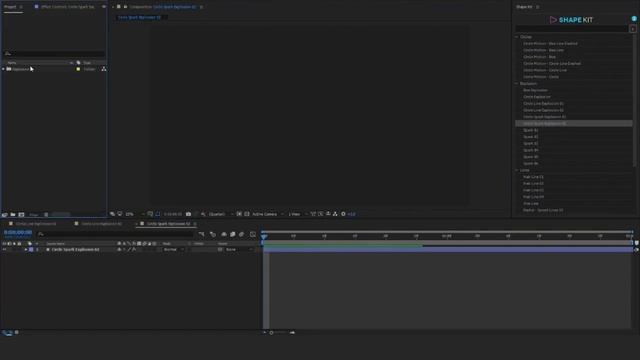Open Circle Line Explosion 02 timeline tab
The image size is (640, 360).
[101, 224]
